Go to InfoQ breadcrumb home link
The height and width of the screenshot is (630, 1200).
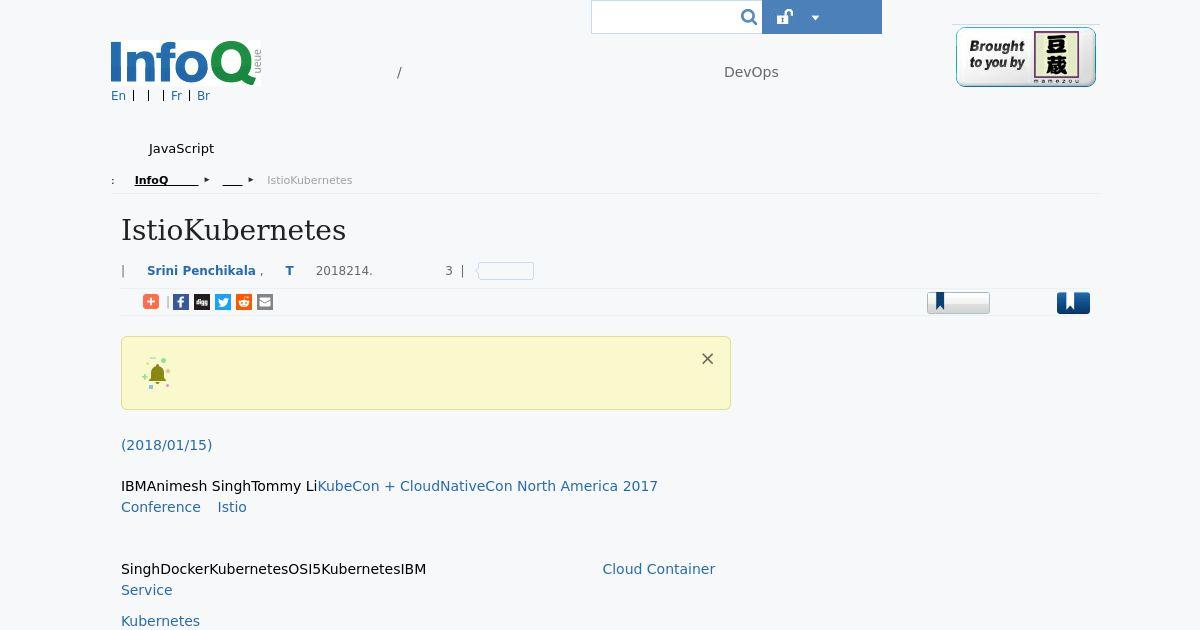[166, 180]
